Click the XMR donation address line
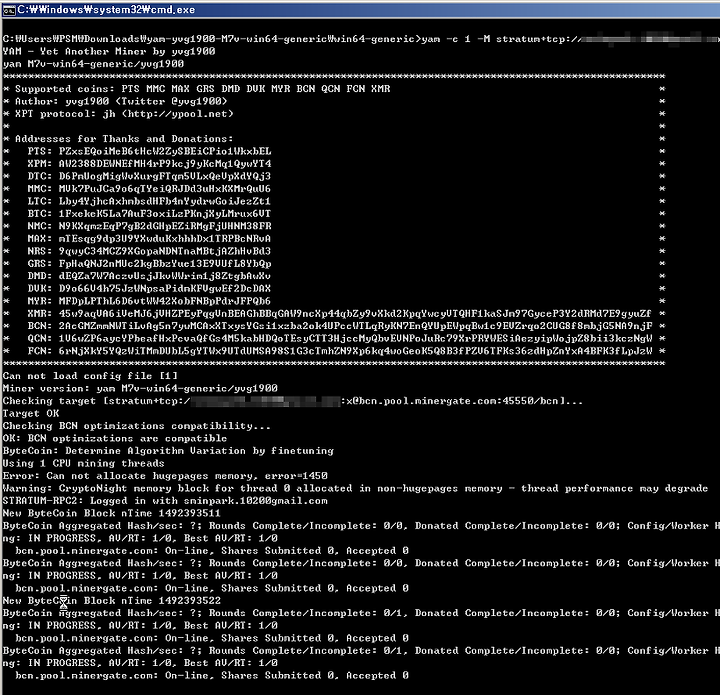Screen dimensions: 720x695 point(339,314)
